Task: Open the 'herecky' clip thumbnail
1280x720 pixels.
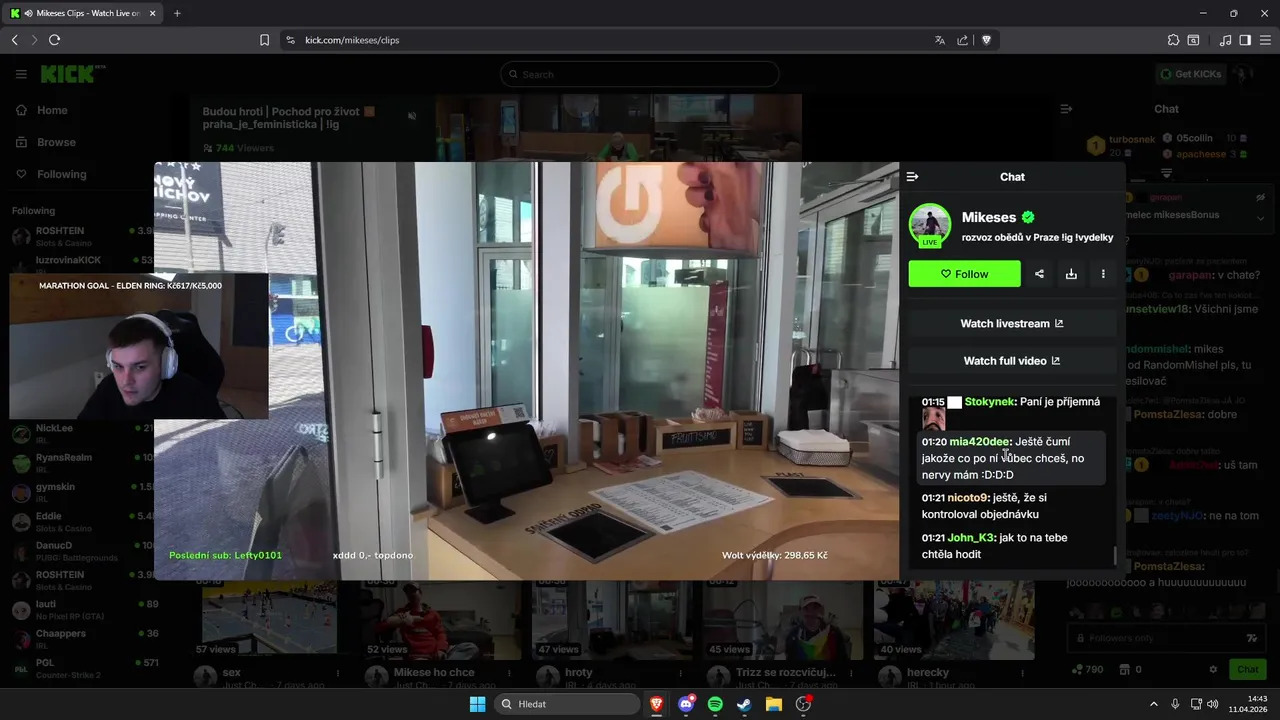Action: (954, 618)
